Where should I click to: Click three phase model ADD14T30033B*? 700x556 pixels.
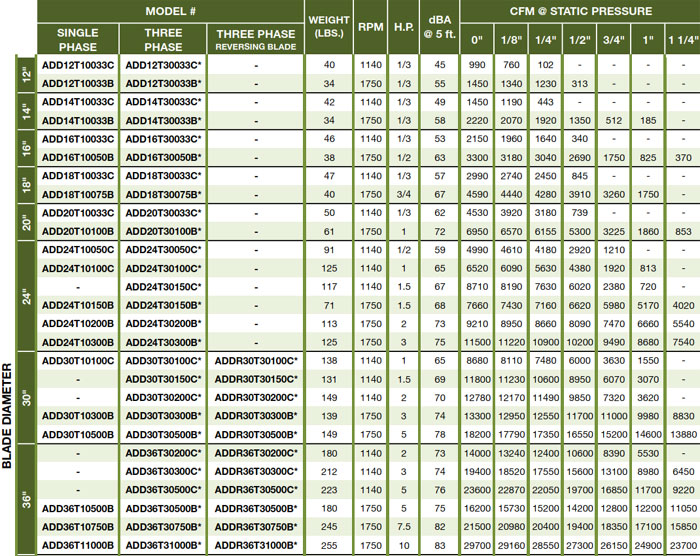point(163,121)
